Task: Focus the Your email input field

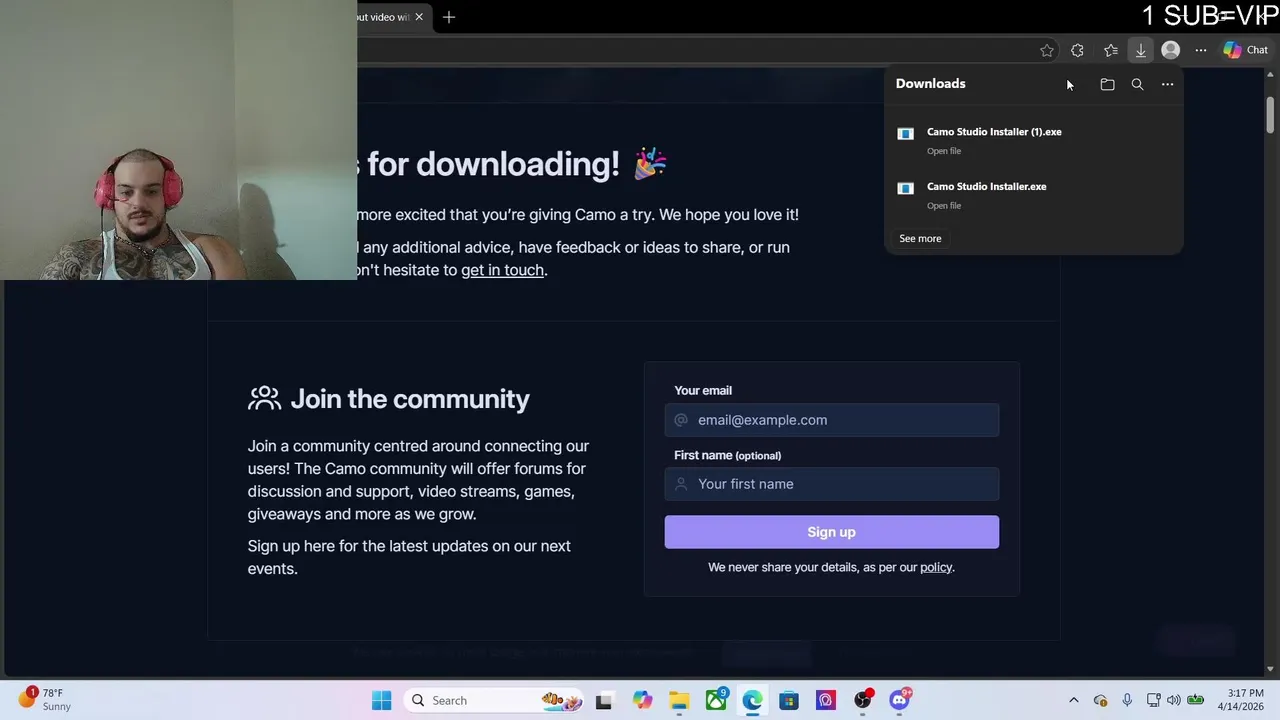Action: (832, 420)
